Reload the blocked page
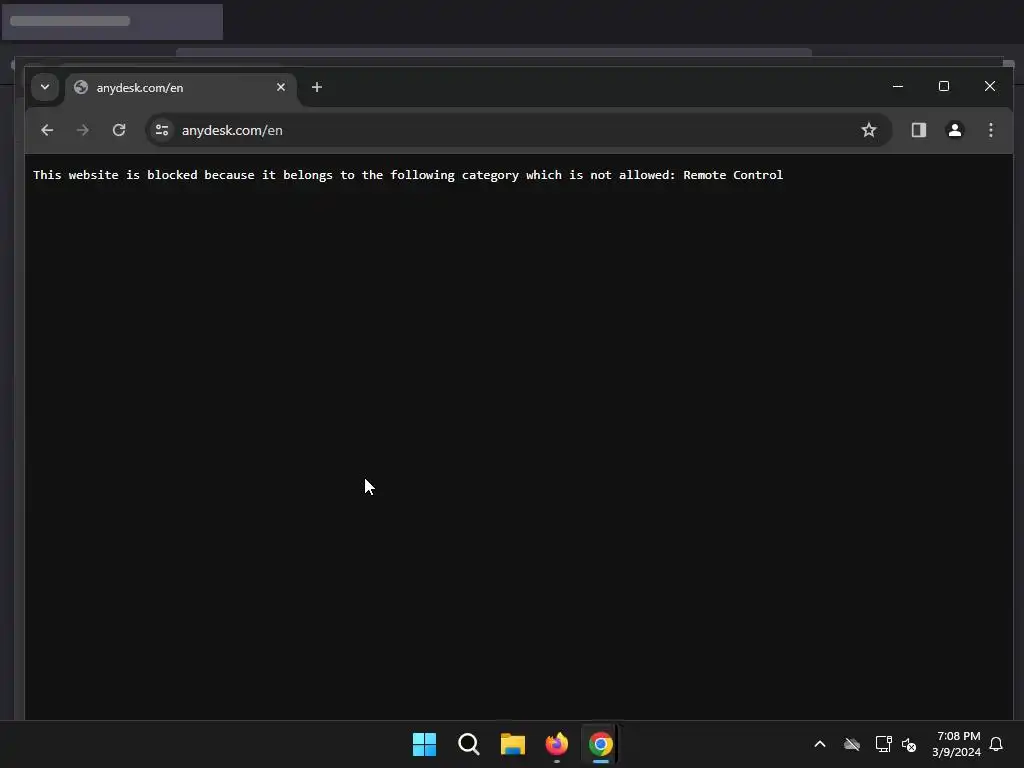The width and height of the screenshot is (1024, 768). click(x=119, y=130)
